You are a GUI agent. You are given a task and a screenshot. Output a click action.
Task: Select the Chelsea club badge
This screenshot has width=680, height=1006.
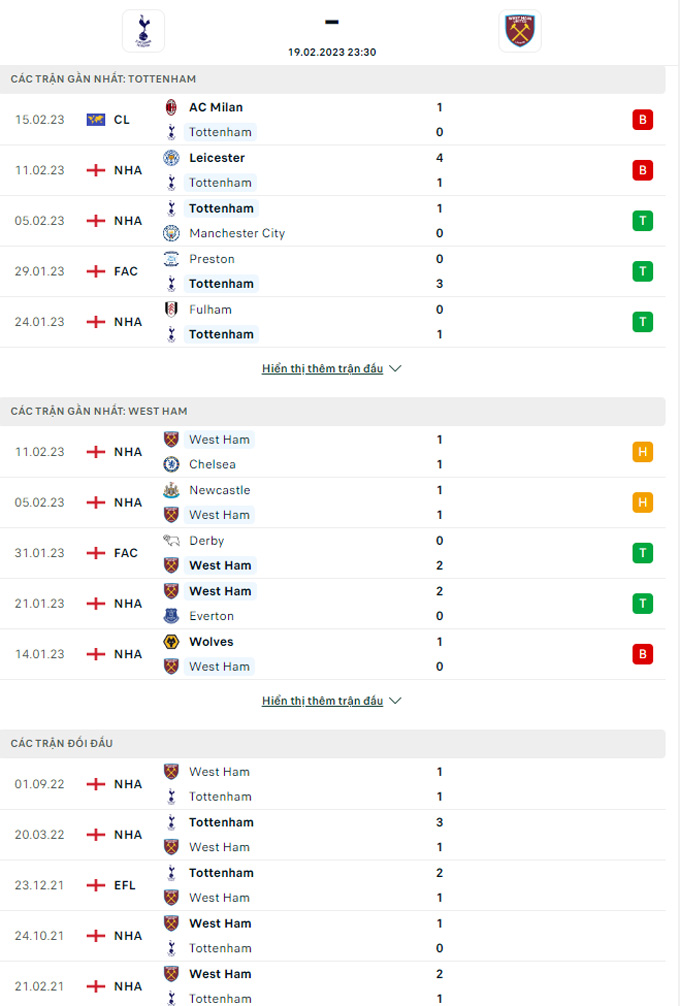click(171, 465)
